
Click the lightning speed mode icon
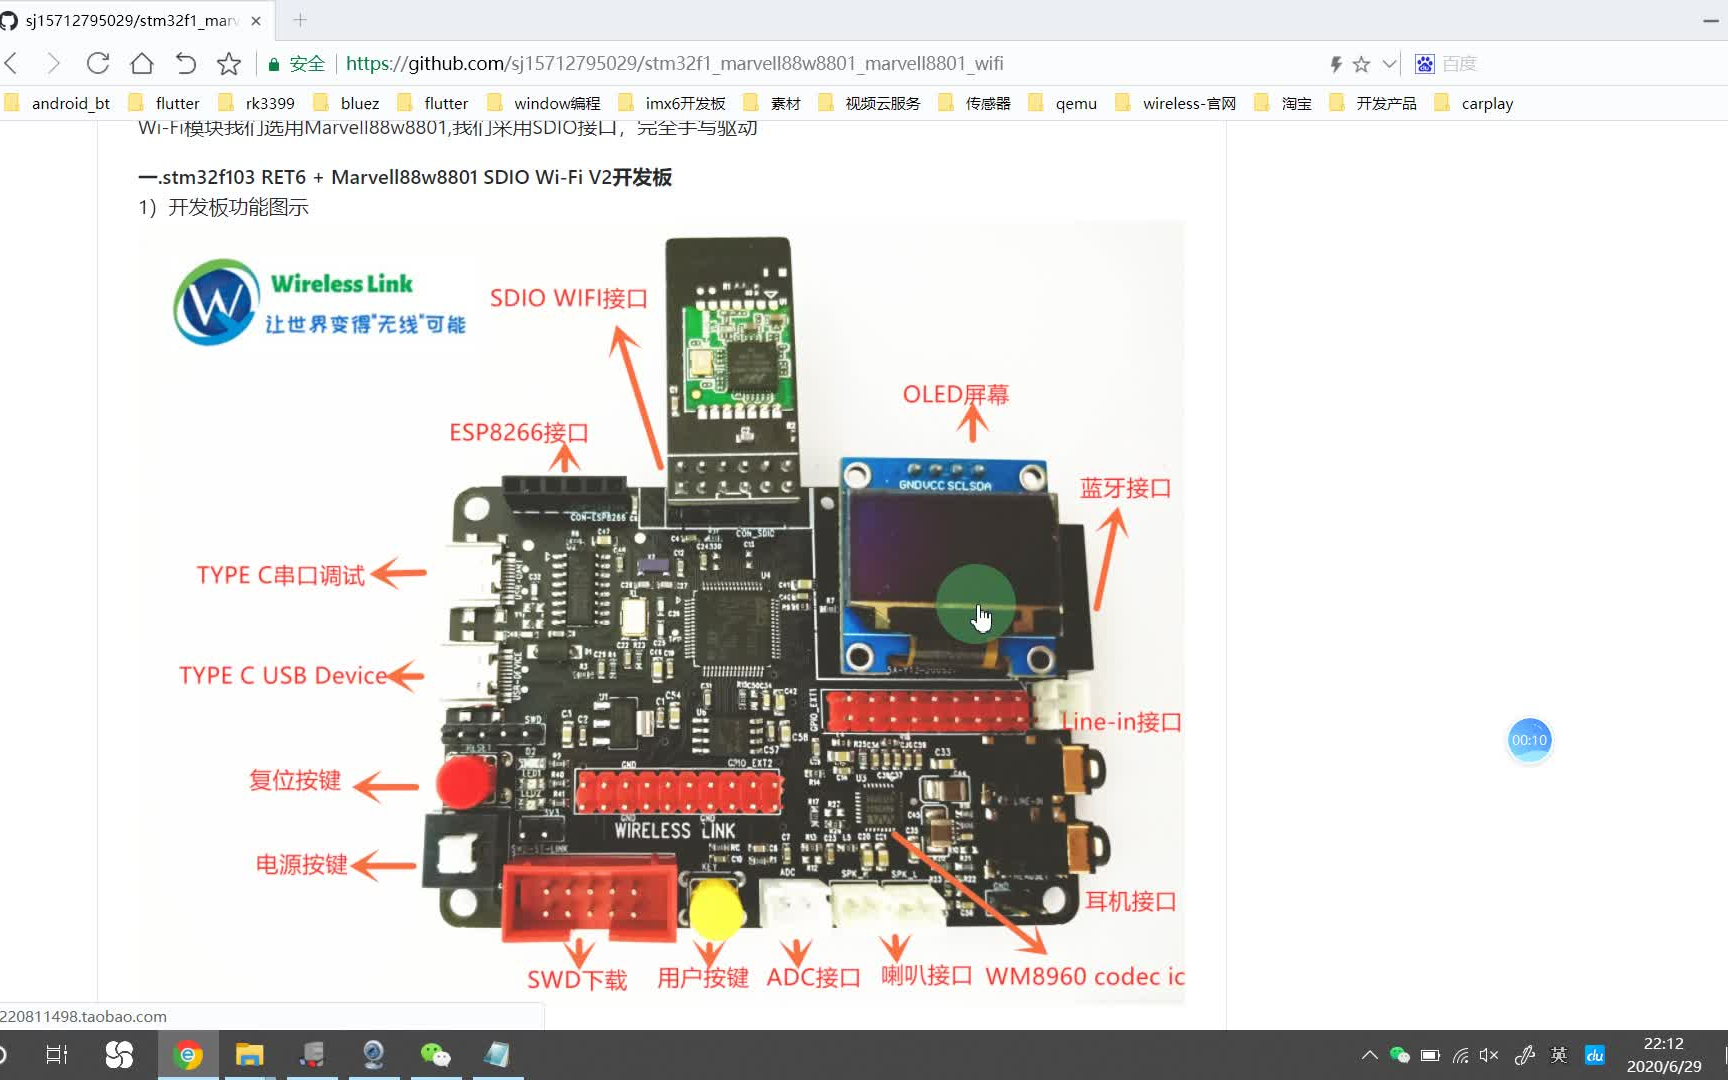[x=1335, y=64]
